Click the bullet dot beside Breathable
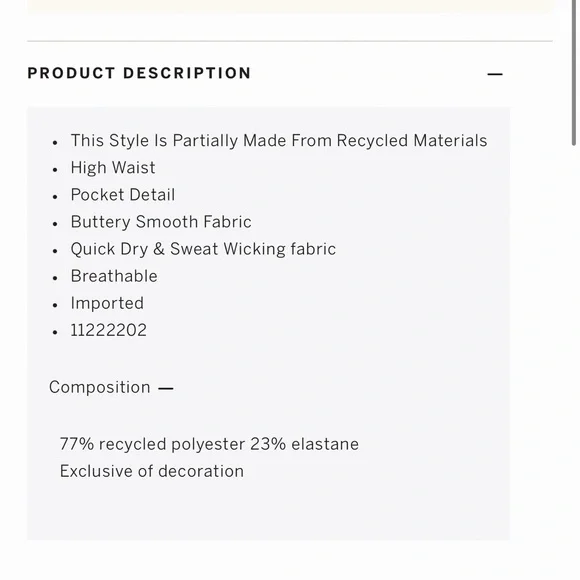 55,278
